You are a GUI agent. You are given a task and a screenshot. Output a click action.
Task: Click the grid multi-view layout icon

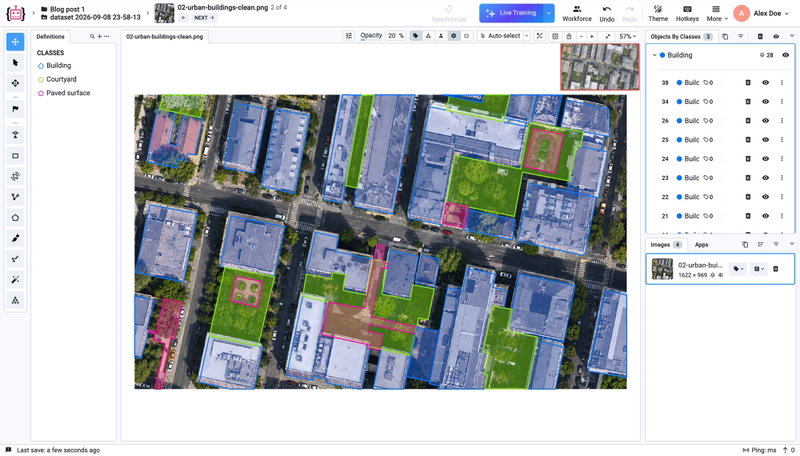(555, 36)
